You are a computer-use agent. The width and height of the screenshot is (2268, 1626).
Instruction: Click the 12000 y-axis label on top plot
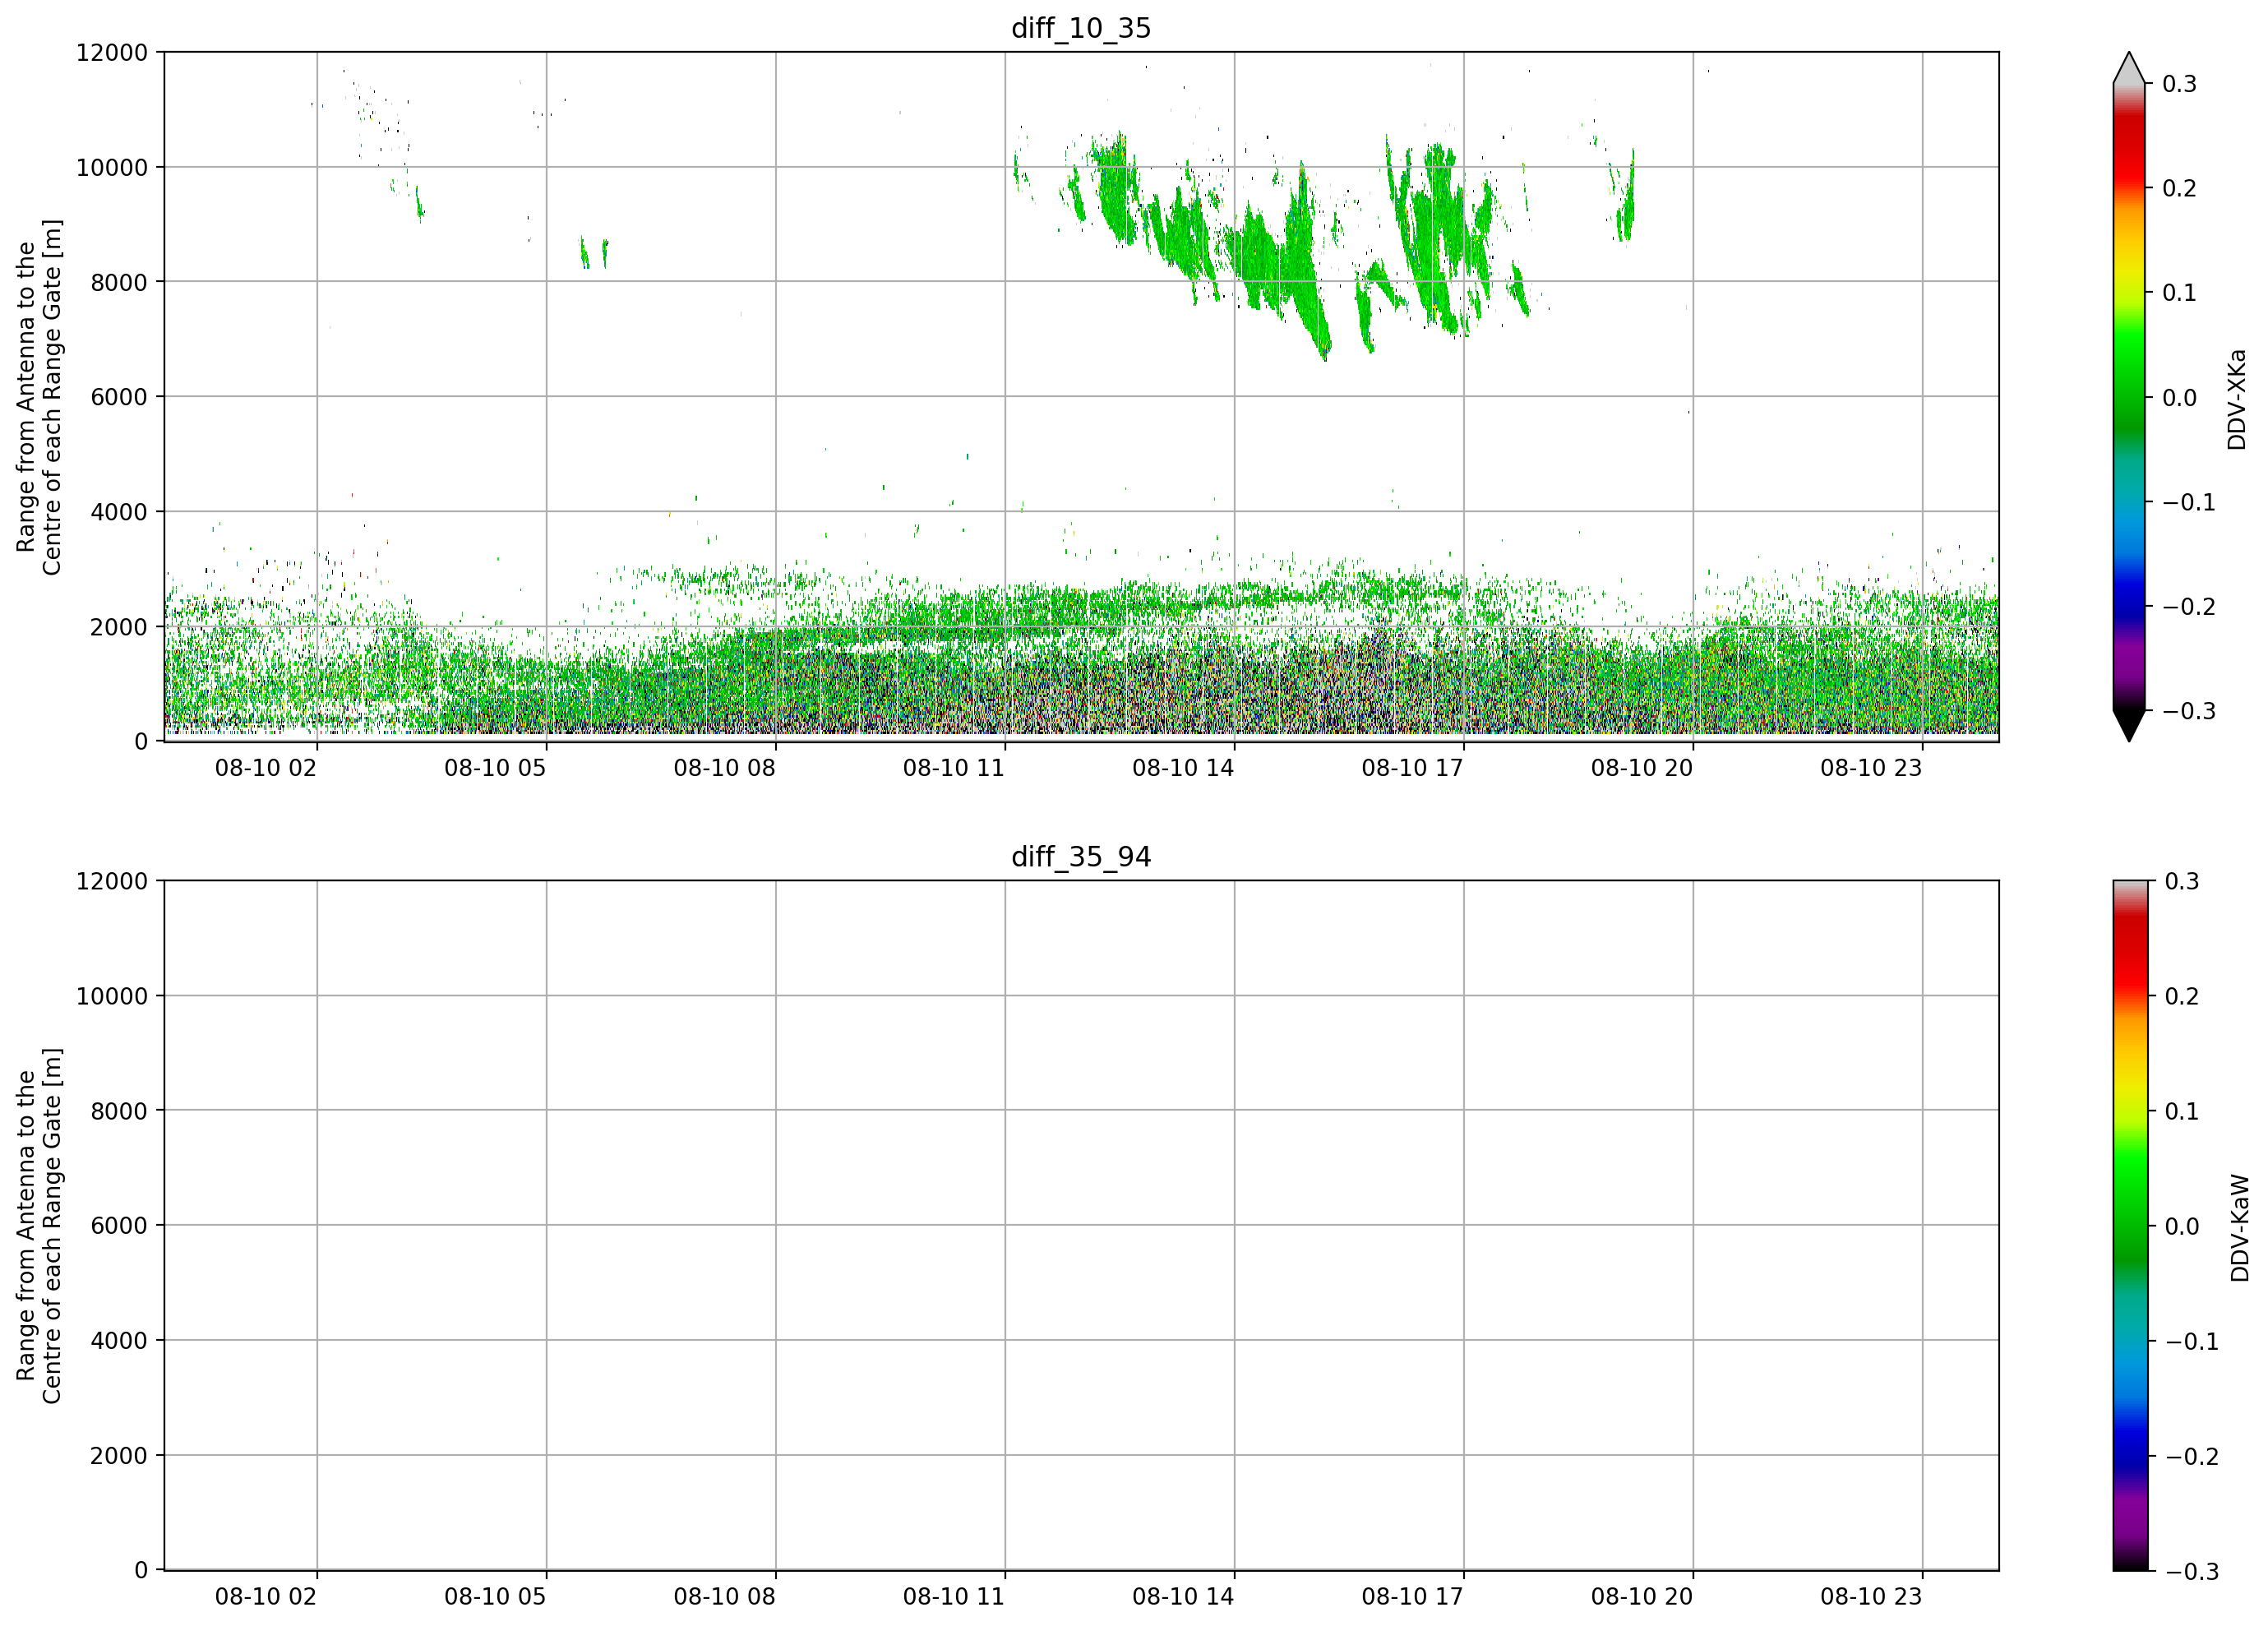[112, 52]
